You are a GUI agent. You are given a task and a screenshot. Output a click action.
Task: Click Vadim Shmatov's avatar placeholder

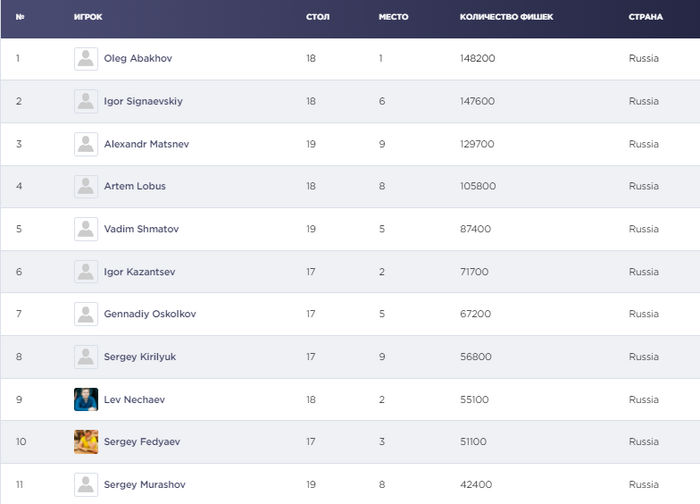click(86, 229)
